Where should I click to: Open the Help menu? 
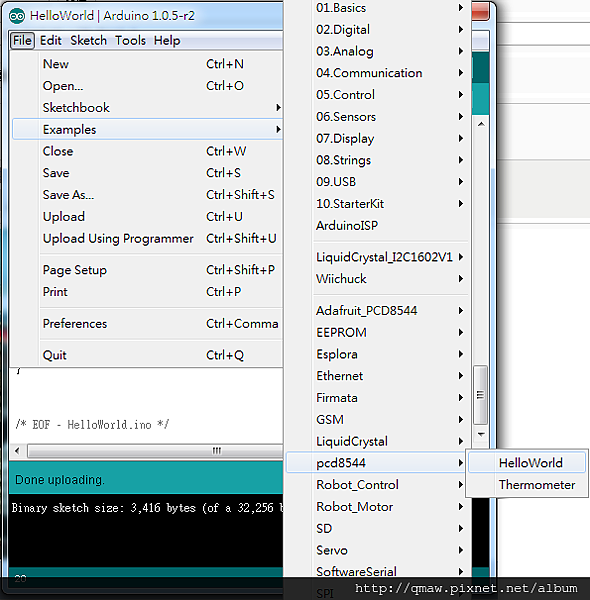(167, 40)
